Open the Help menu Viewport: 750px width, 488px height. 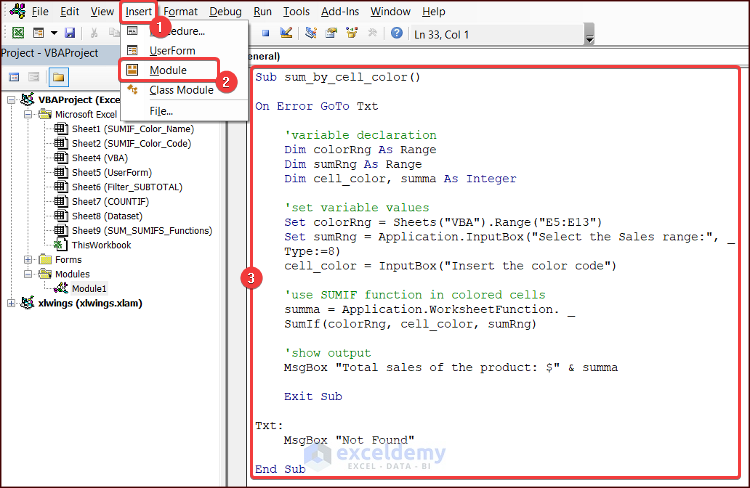(x=434, y=11)
